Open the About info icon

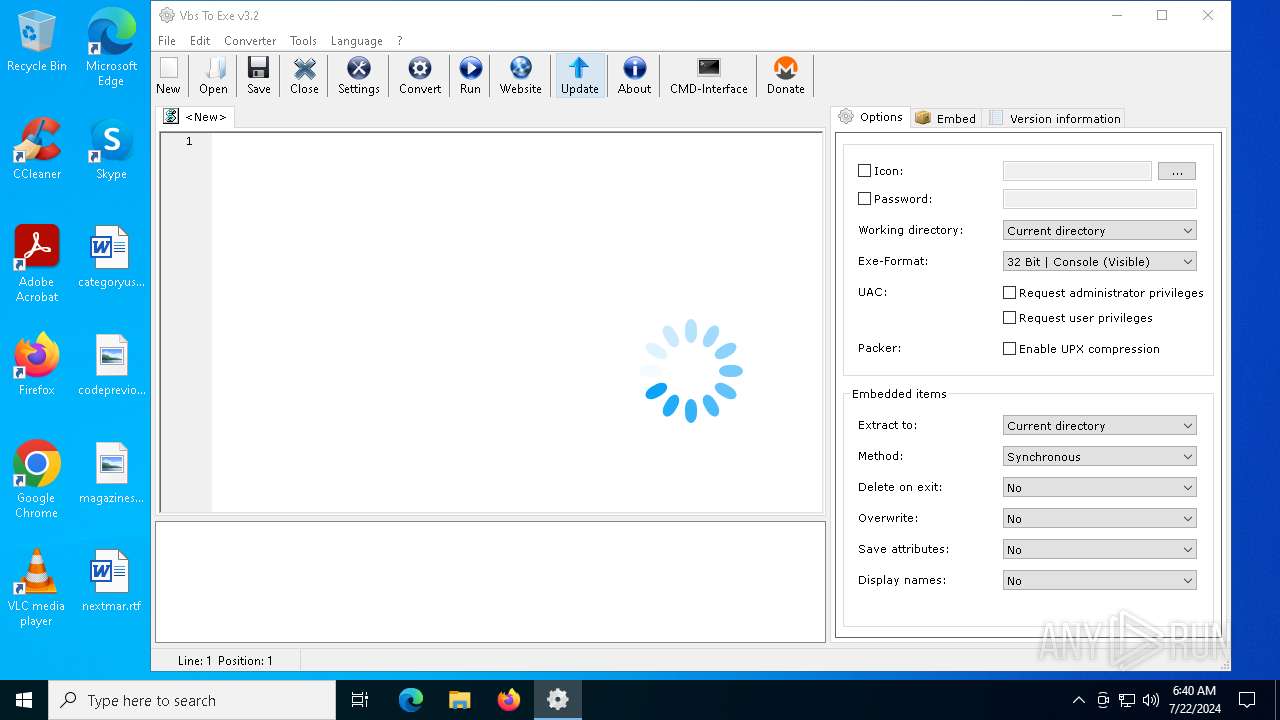pos(634,76)
